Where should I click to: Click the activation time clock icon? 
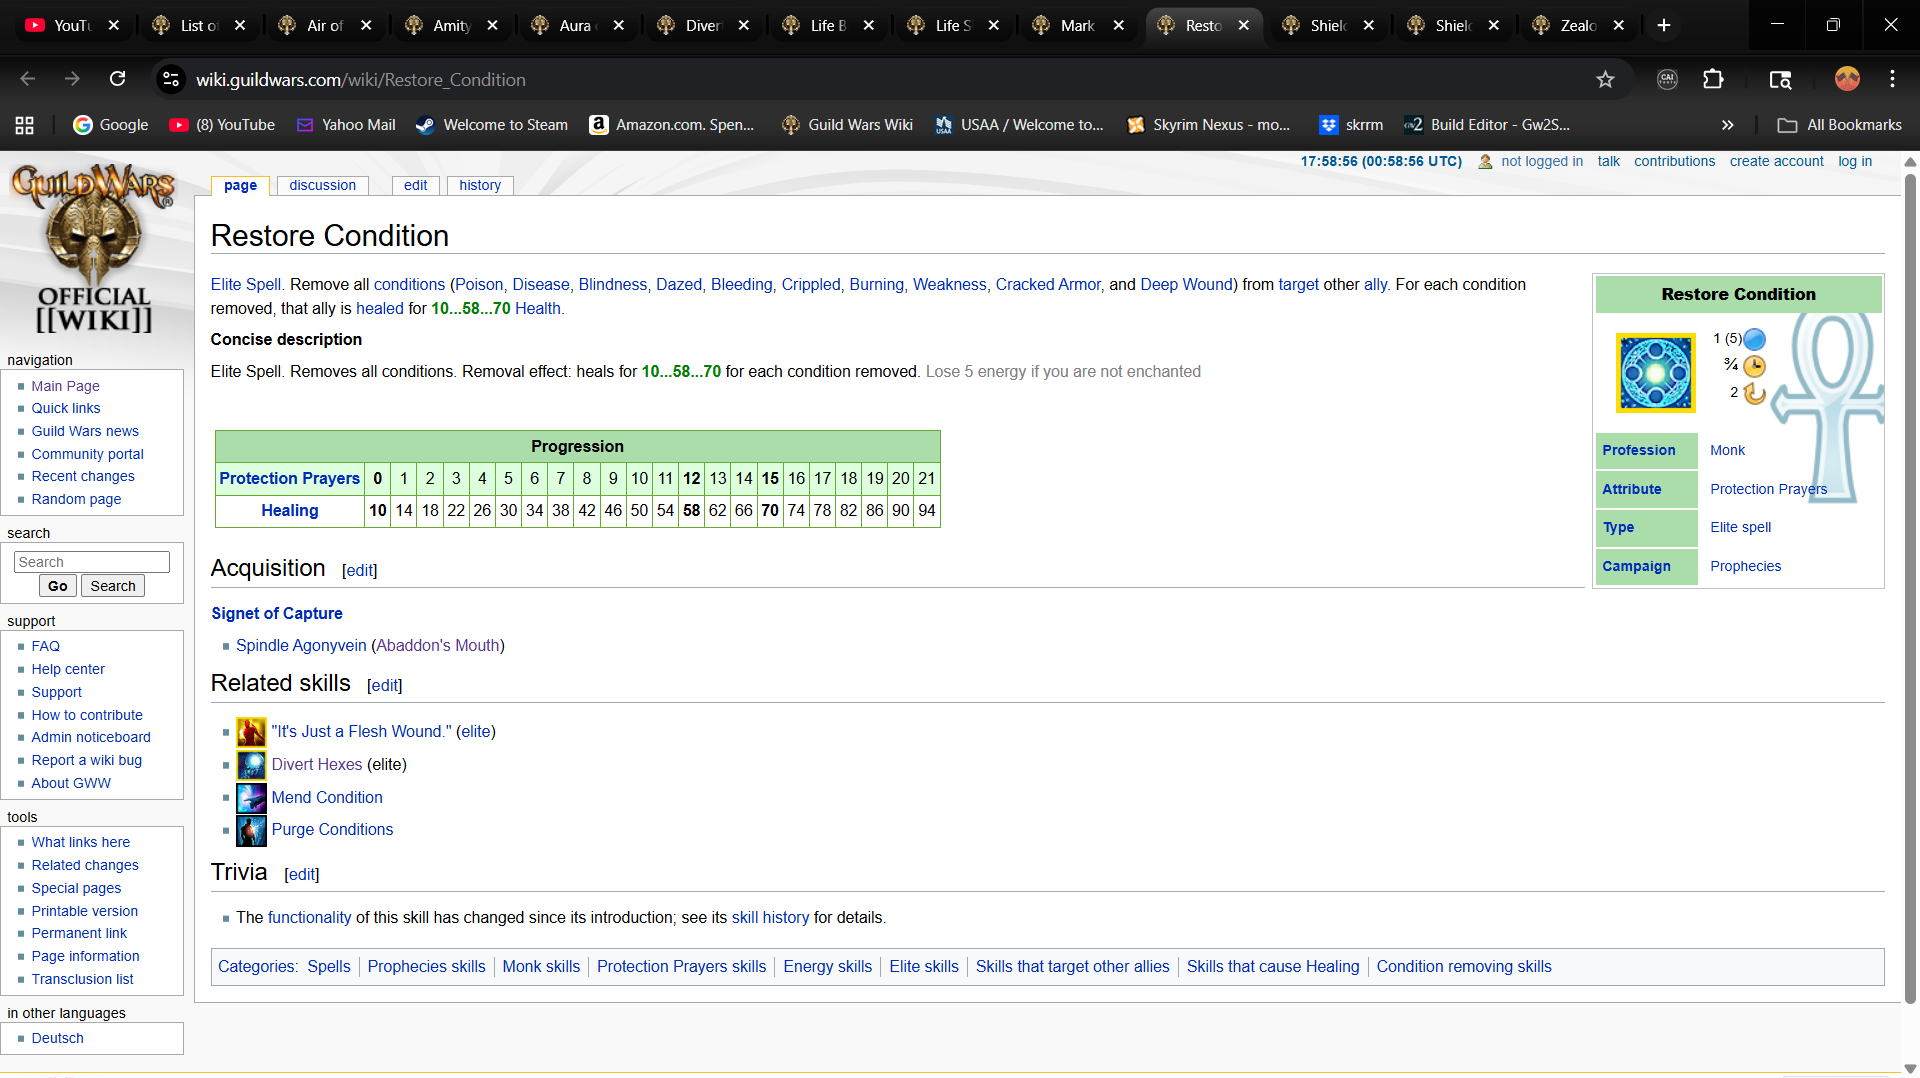1754,366
